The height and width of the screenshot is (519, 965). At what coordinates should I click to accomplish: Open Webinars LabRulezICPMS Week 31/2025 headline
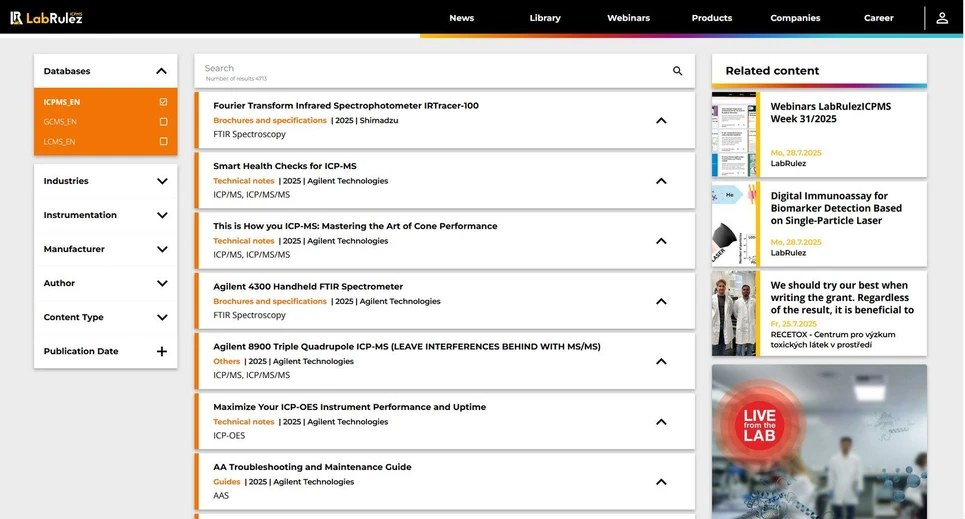[830, 113]
